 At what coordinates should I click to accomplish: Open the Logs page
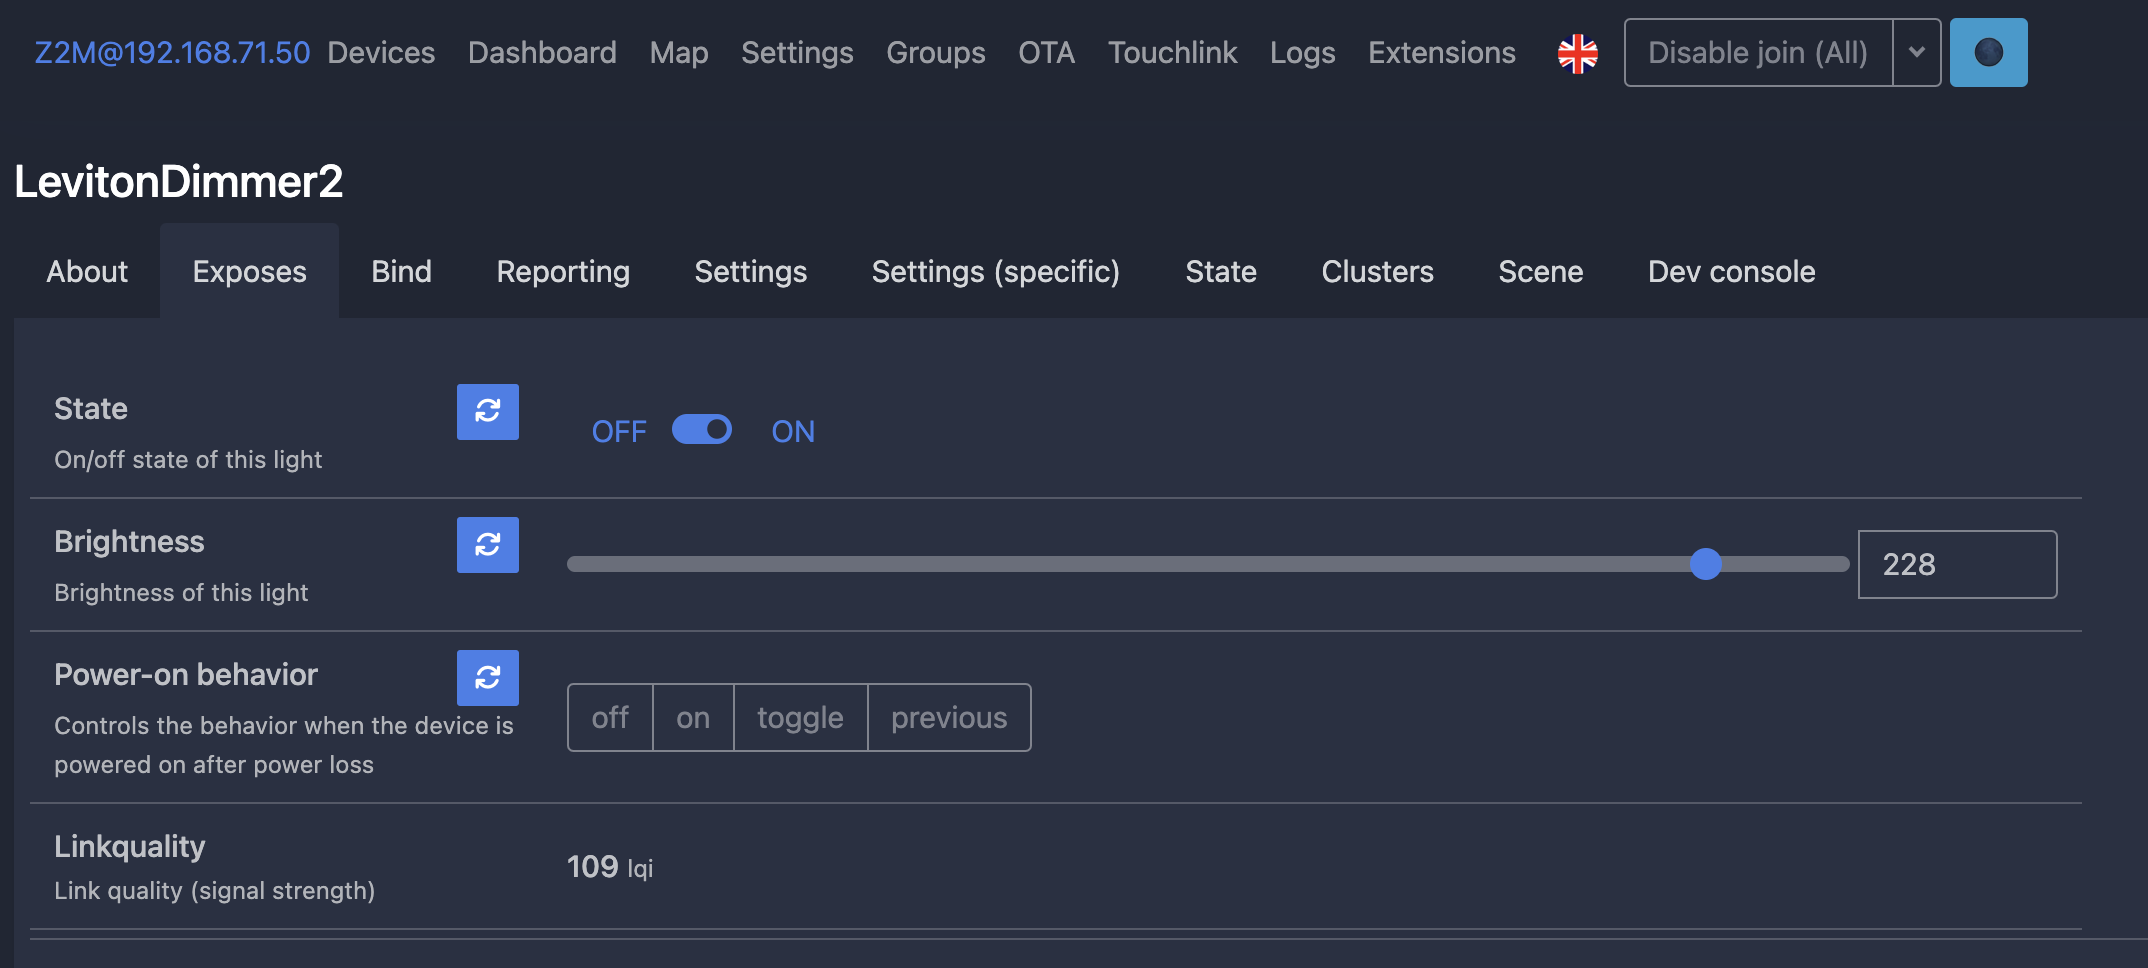[x=1303, y=53]
